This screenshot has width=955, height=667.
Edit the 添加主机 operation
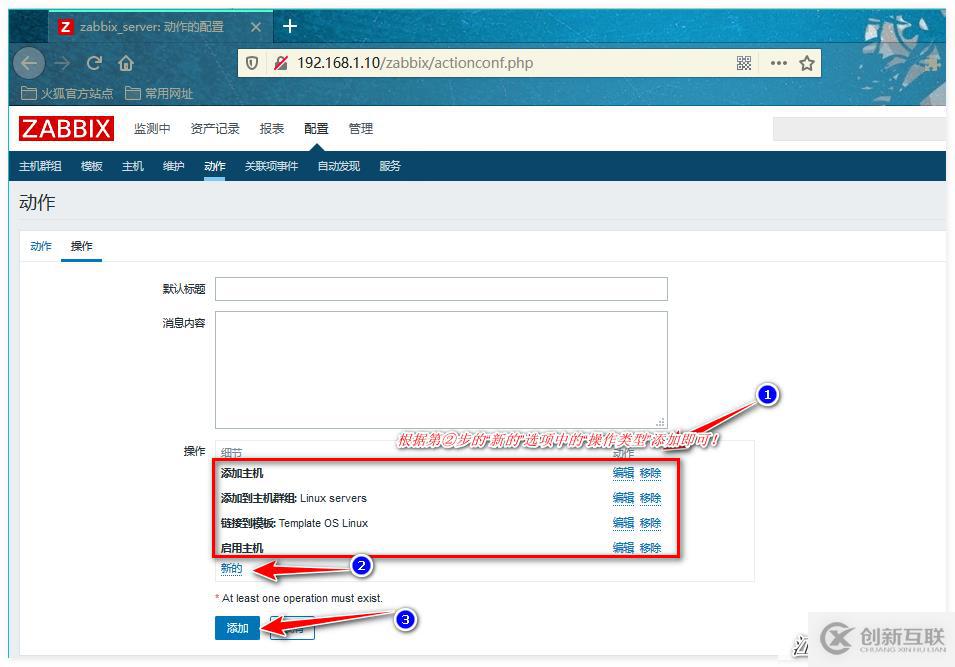tap(623, 473)
